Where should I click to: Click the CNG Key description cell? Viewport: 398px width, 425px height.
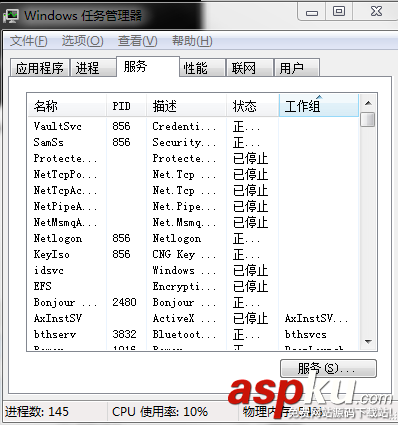tap(184, 254)
